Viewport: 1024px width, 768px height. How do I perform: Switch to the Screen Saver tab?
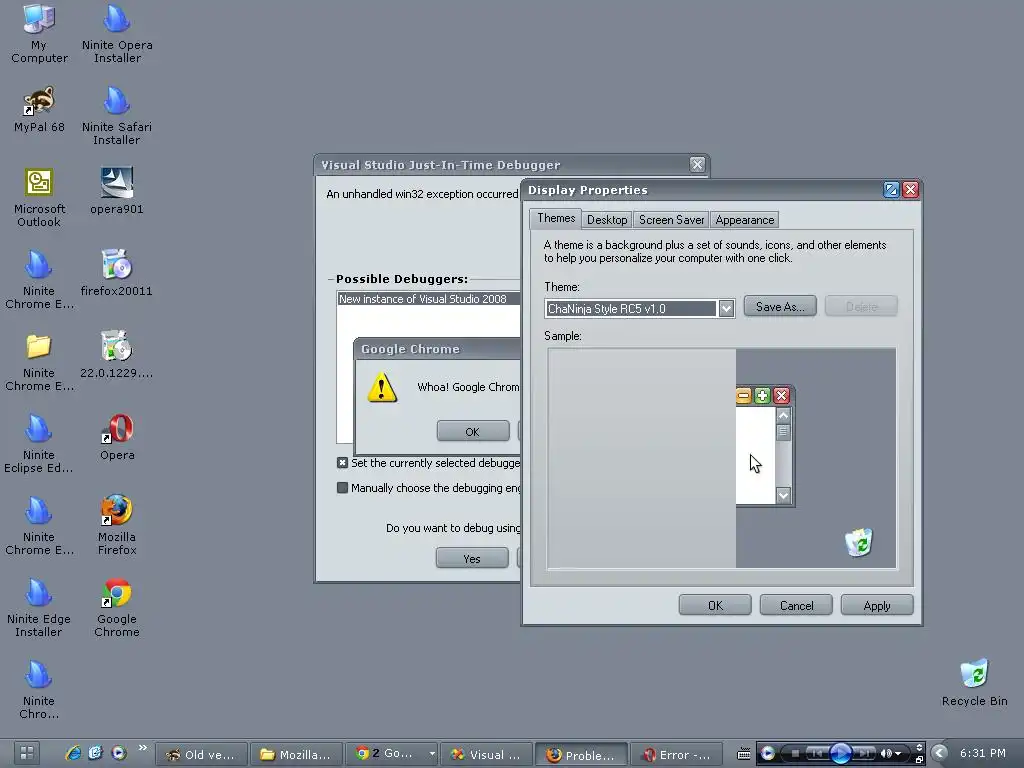(x=671, y=220)
